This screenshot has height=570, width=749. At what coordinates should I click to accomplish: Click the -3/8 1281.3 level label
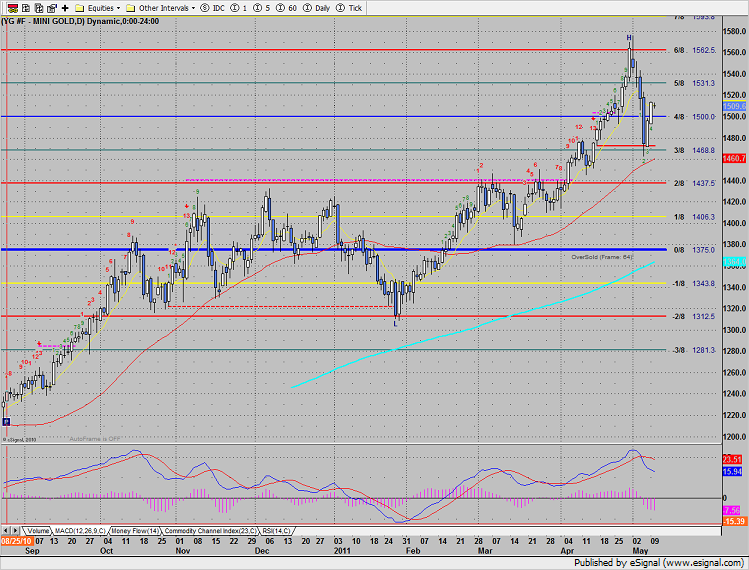click(694, 350)
